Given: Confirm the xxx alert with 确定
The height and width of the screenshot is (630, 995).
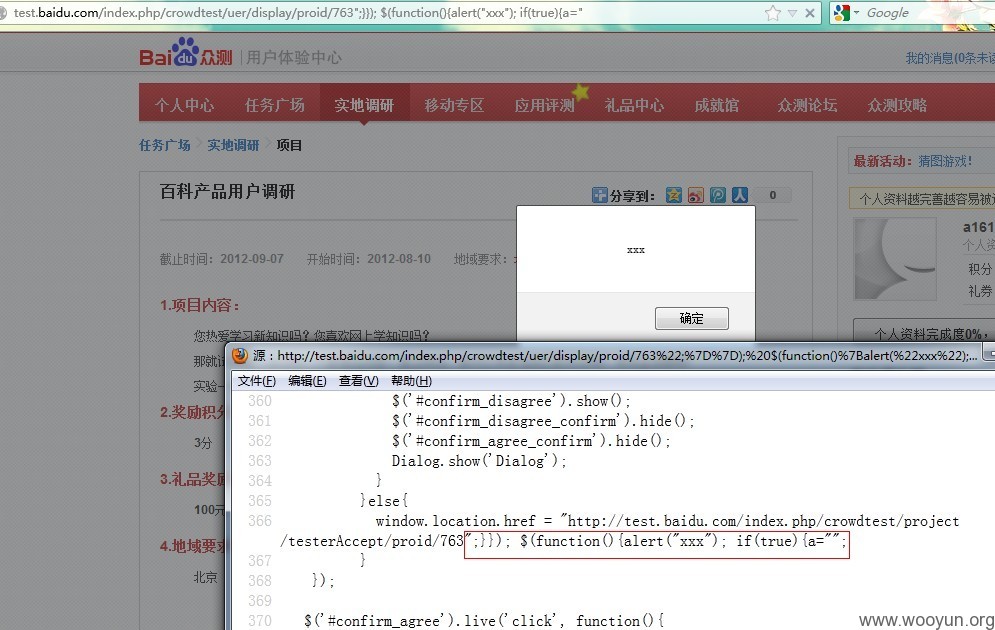Looking at the screenshot, I should click(x=692, y=318).
